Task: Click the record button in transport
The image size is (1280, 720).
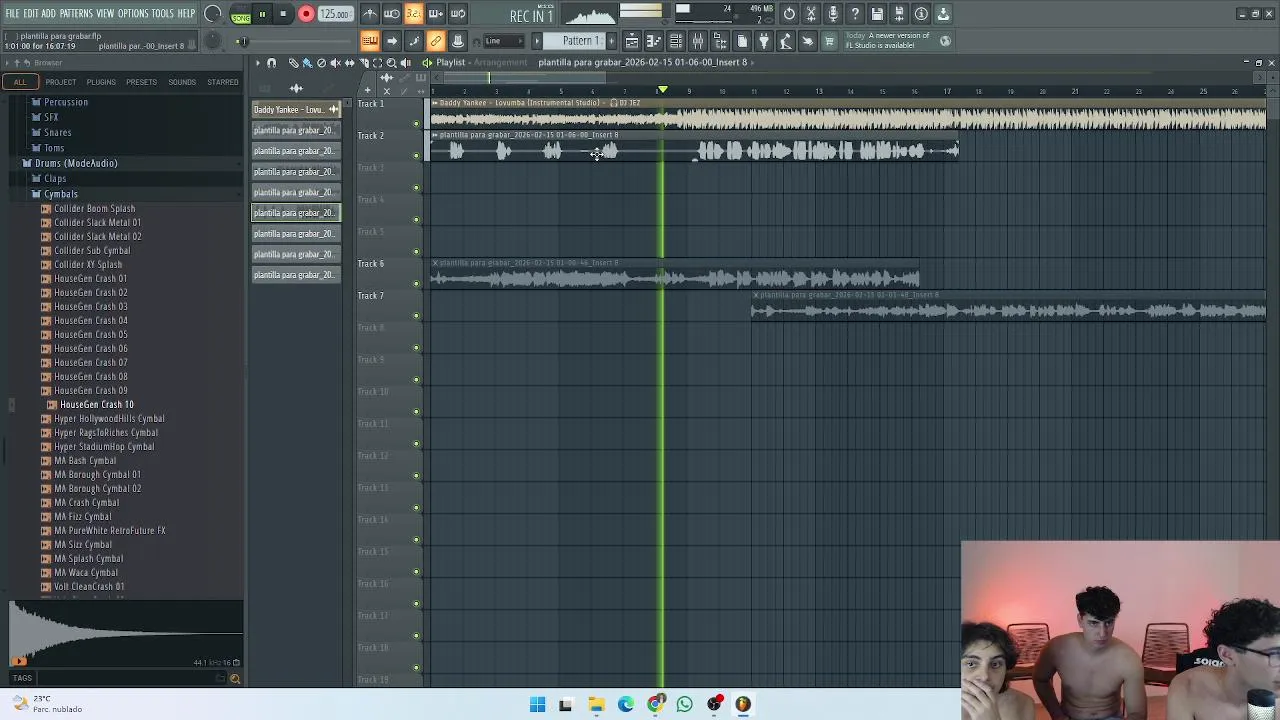Action: point(306,14)
